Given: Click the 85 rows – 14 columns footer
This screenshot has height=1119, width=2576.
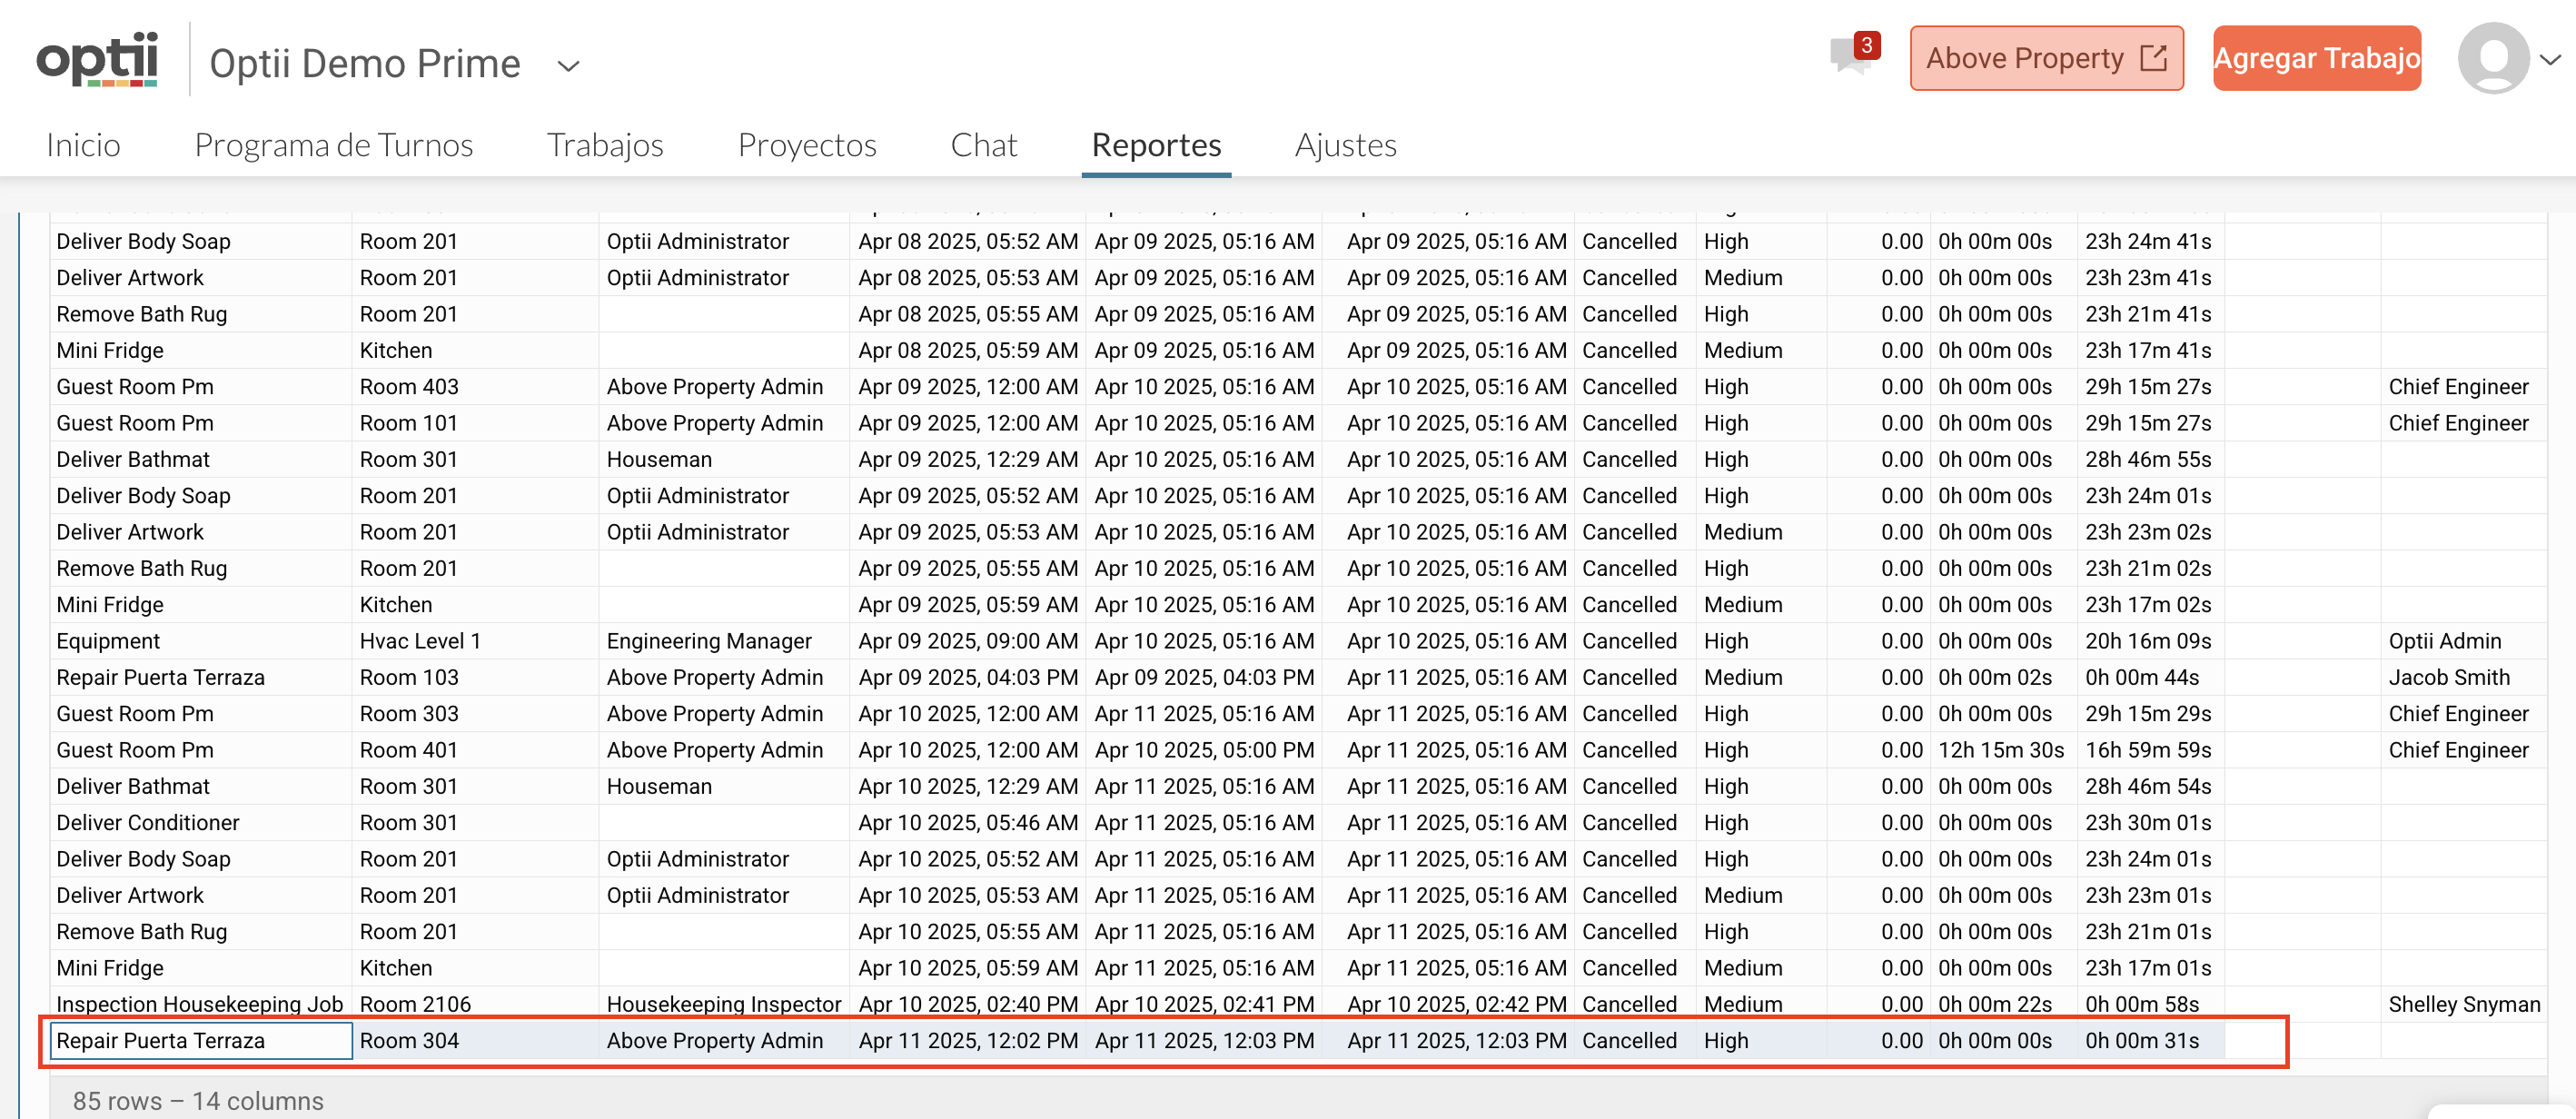Looking at the screenshot, I should 198,1101.
